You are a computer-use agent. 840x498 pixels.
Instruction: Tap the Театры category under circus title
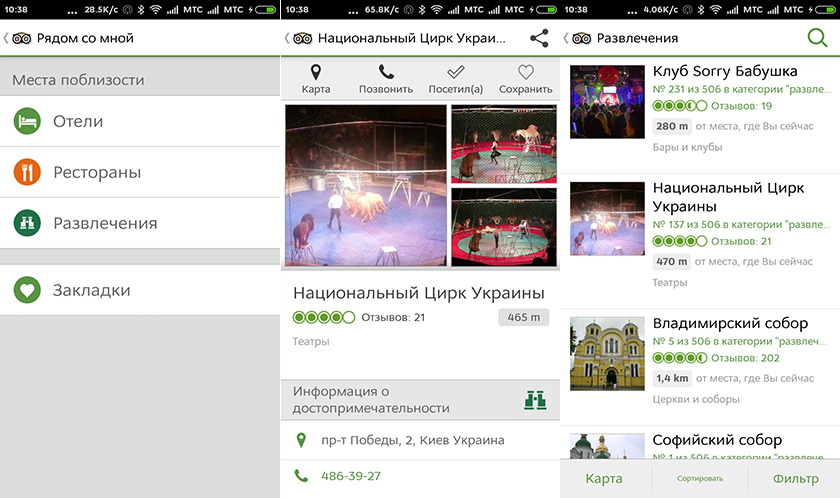click(x=311, y=342)
